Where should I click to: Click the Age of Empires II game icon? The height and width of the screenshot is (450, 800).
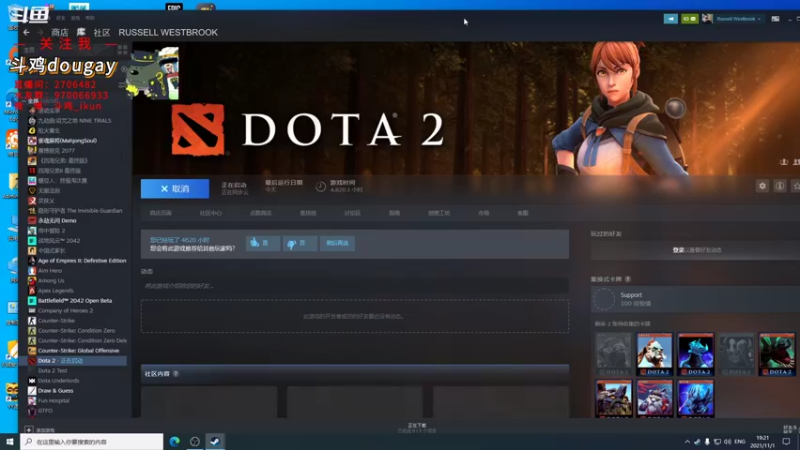tap(32, 260)
